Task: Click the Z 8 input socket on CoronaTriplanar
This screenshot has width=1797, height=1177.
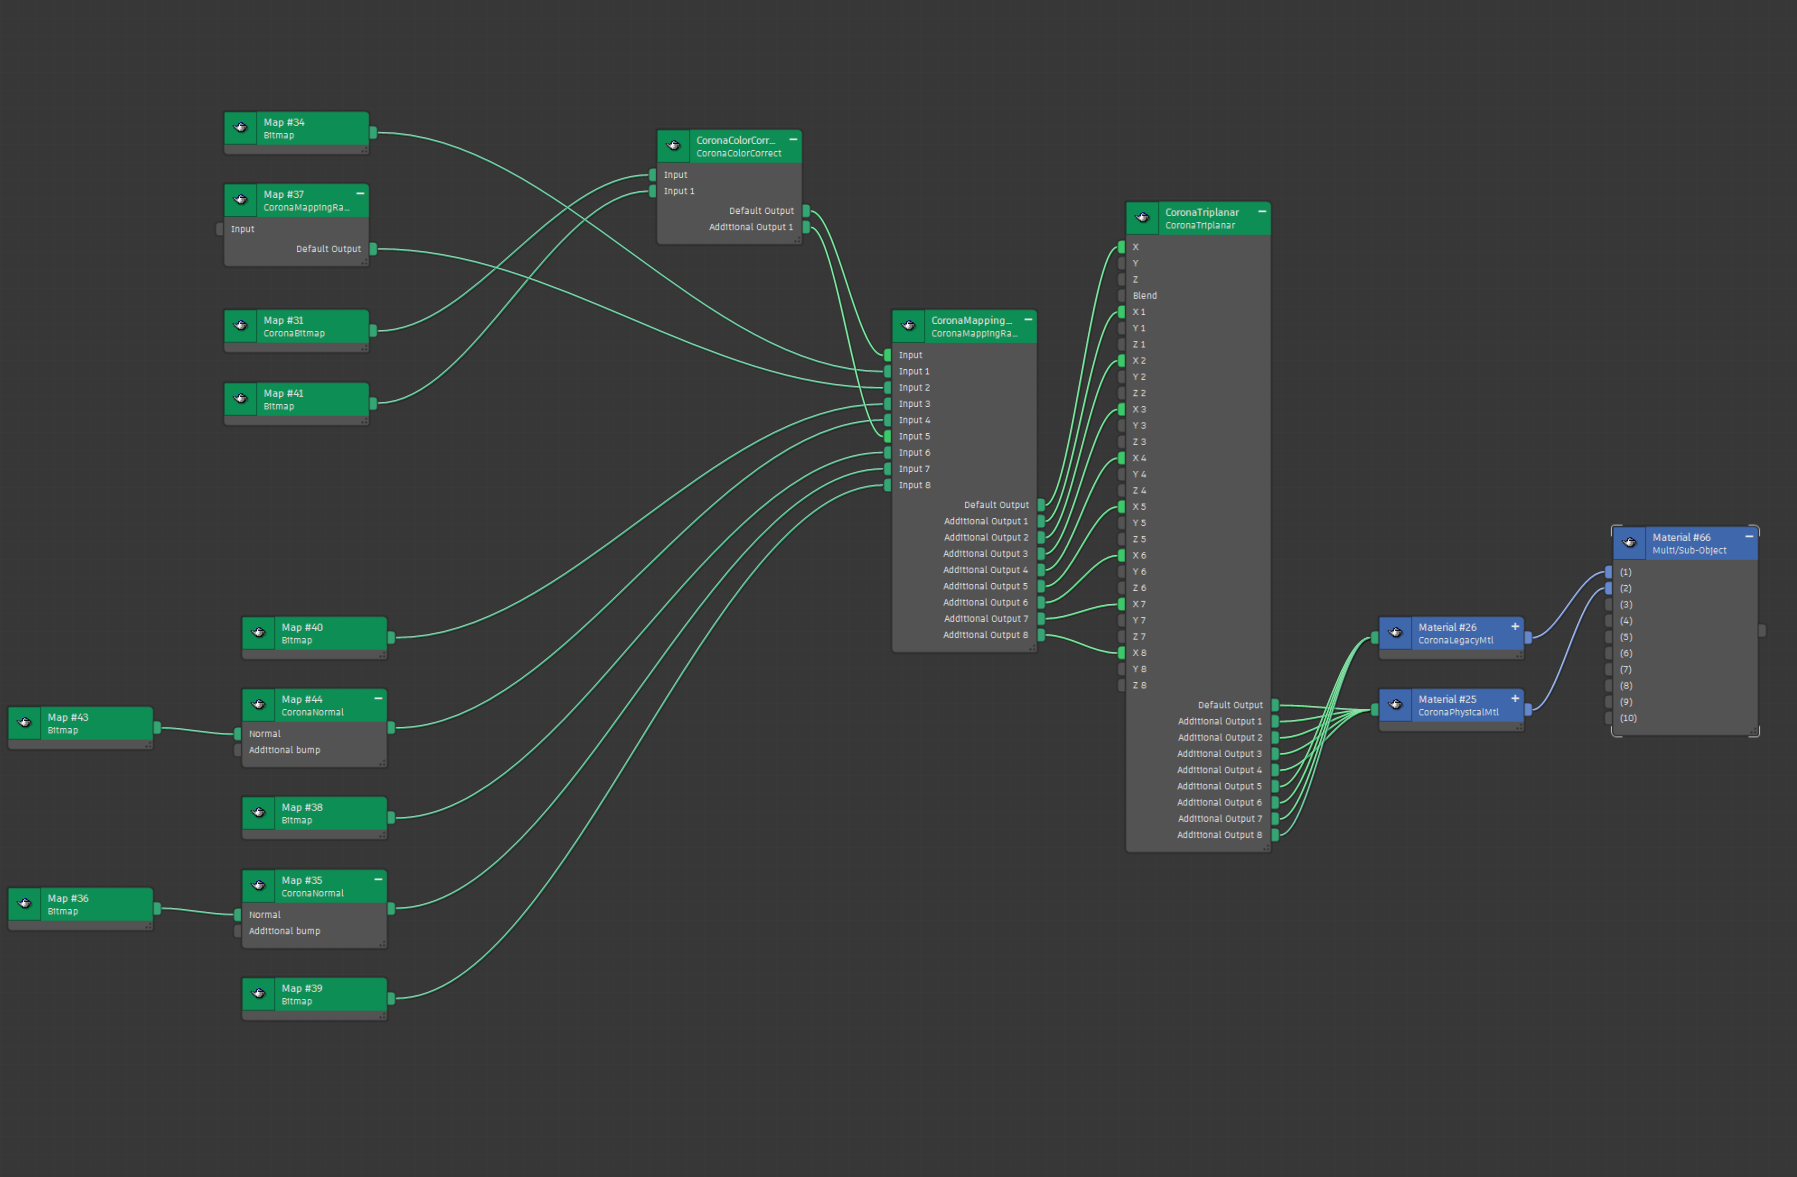Action: 1122,685
